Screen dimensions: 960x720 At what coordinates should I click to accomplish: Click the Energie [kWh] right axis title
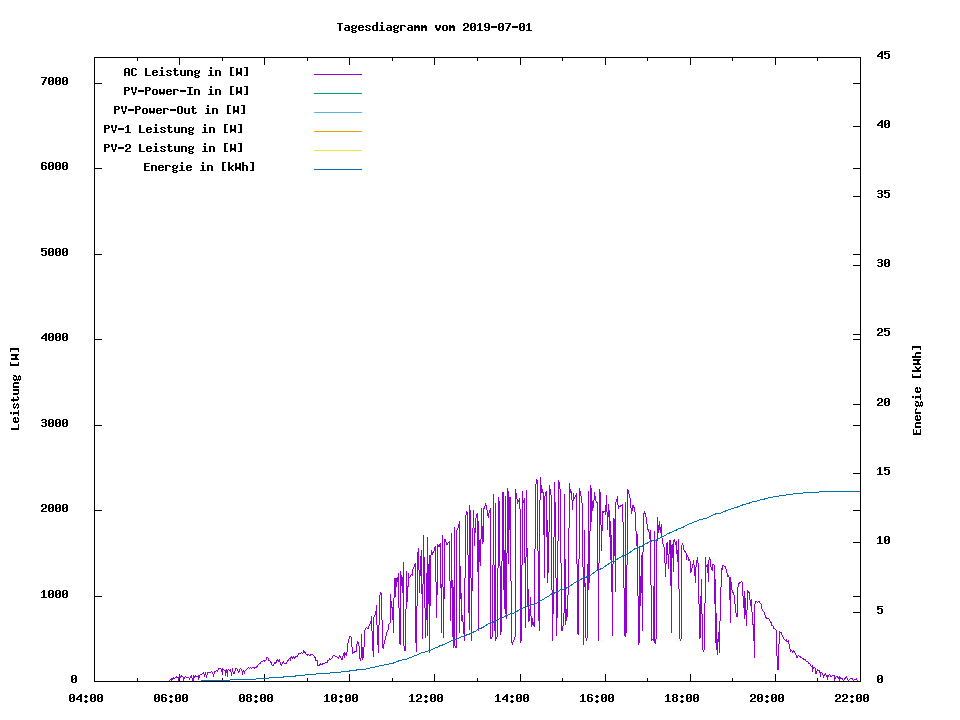coord(917,390)
